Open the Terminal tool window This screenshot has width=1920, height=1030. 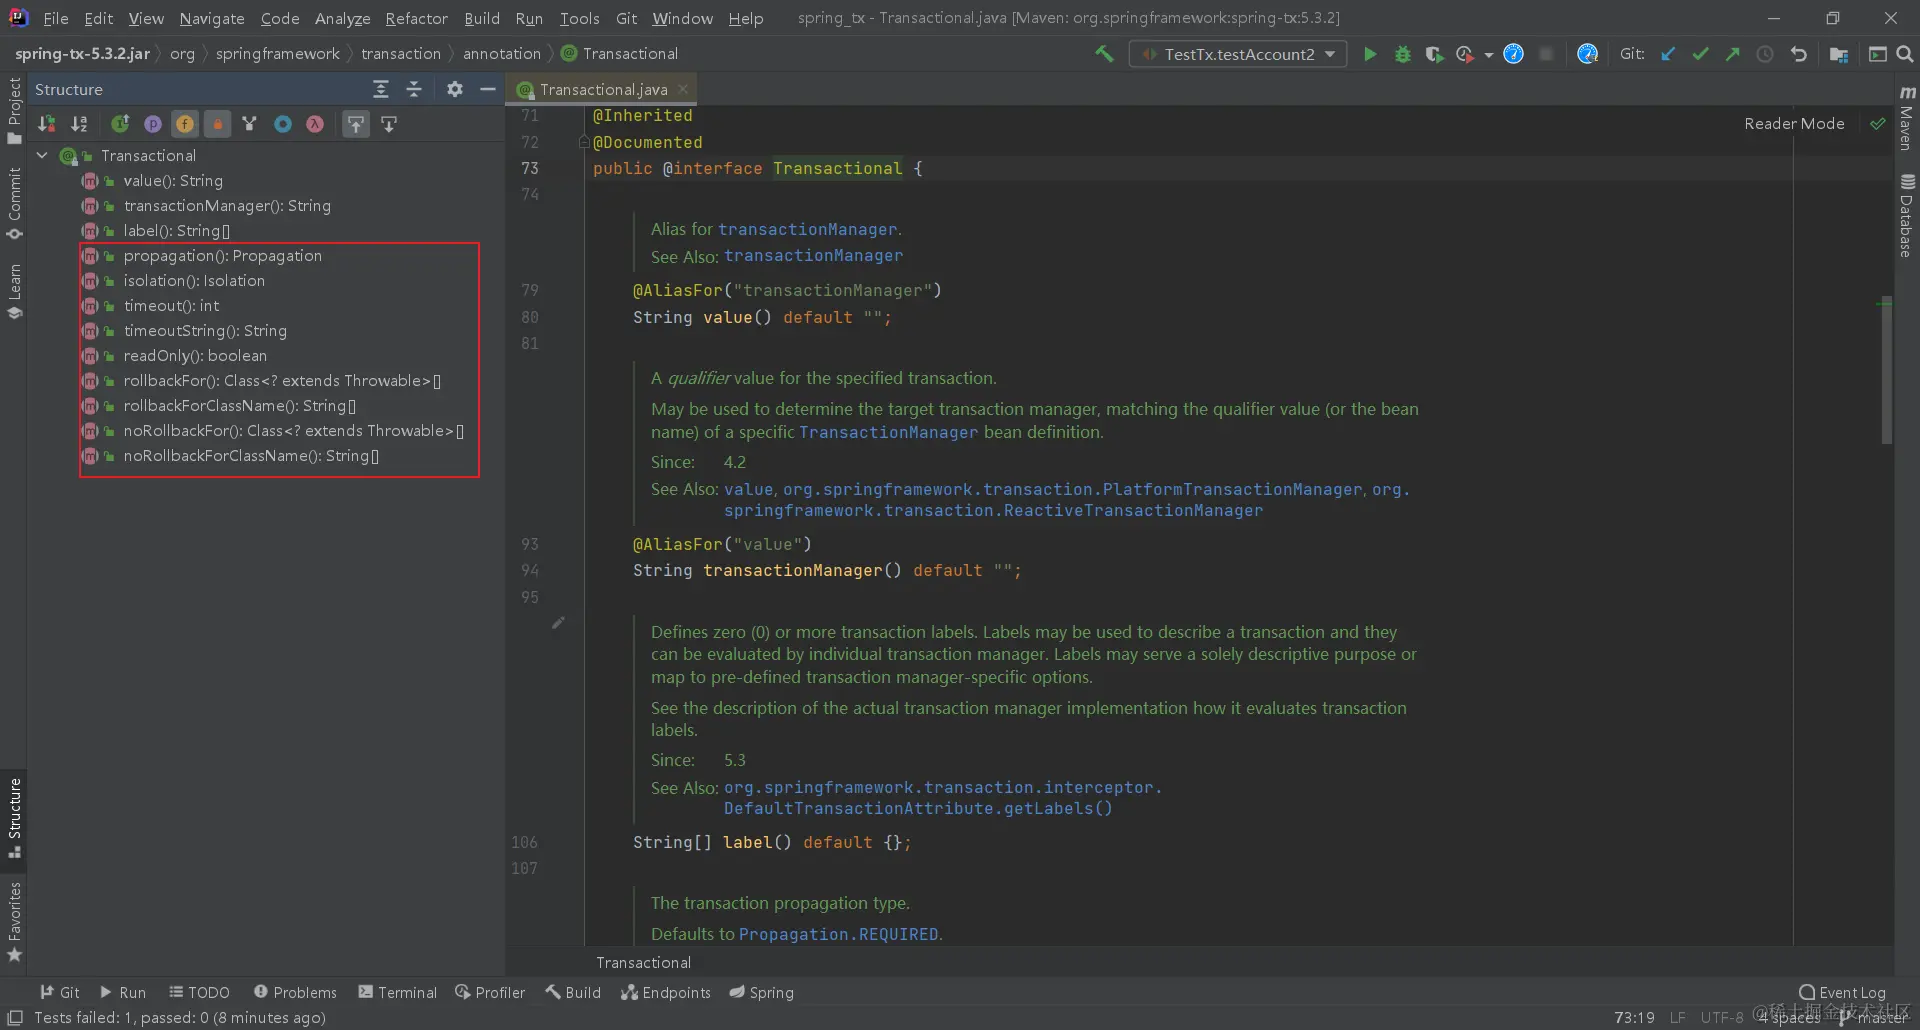point(398,993)
